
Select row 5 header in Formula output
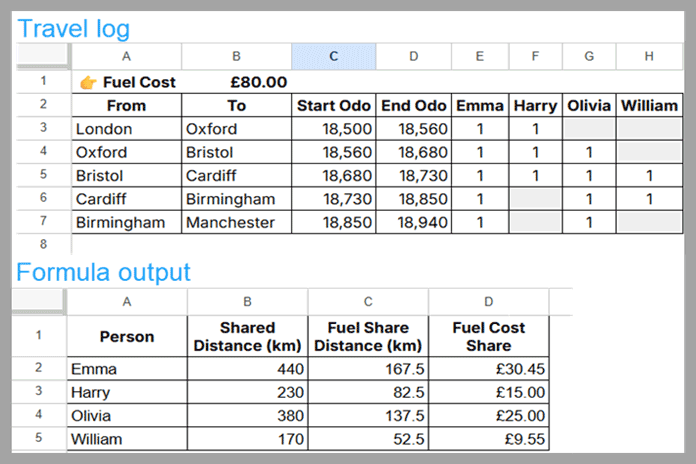tap(39, 438)
